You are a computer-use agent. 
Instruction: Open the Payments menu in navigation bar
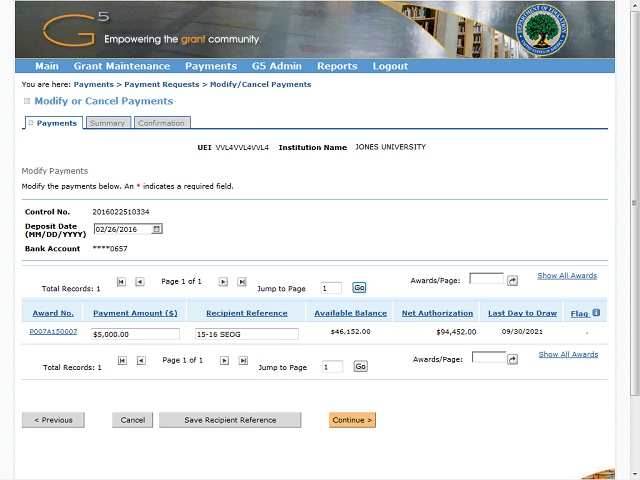click(x=211, y=66)
